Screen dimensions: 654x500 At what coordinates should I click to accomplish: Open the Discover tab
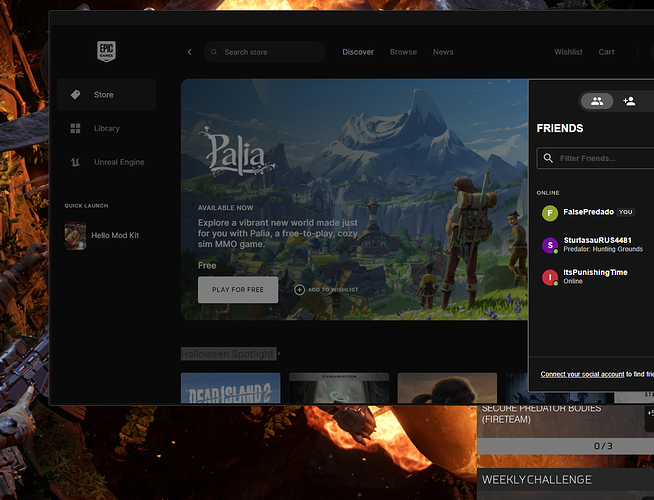[358, 52]
